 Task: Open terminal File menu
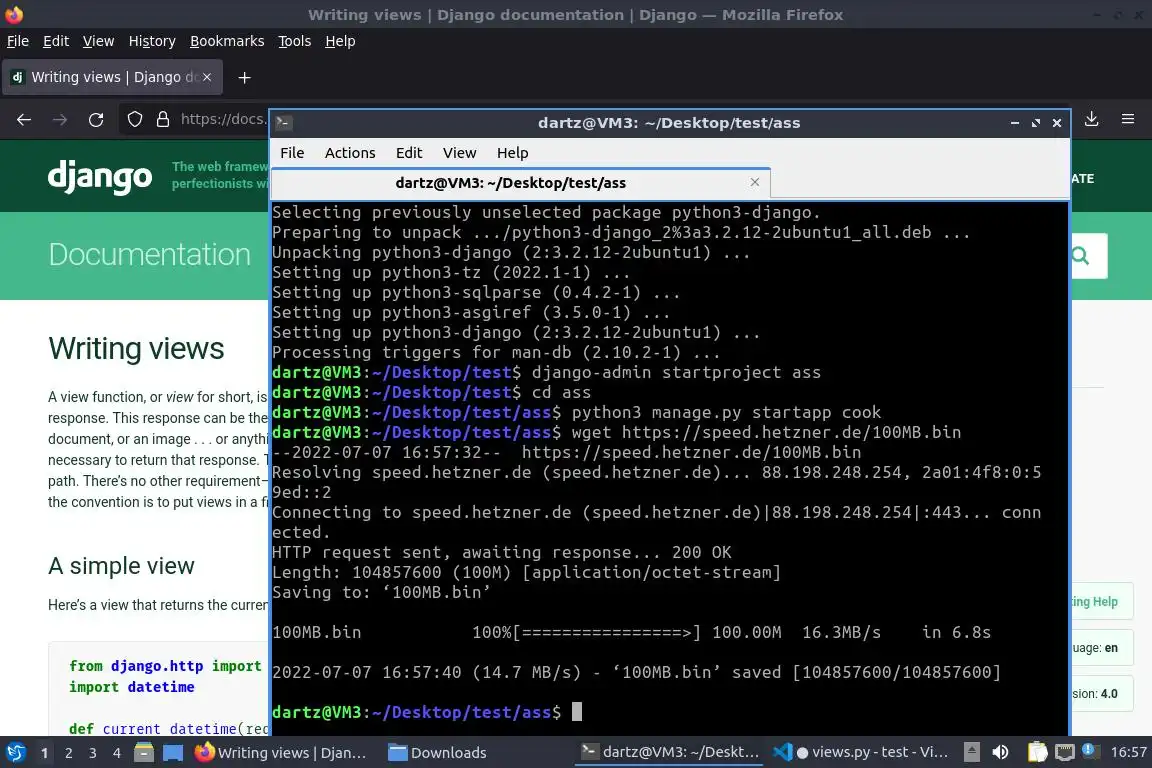(292, 153)
